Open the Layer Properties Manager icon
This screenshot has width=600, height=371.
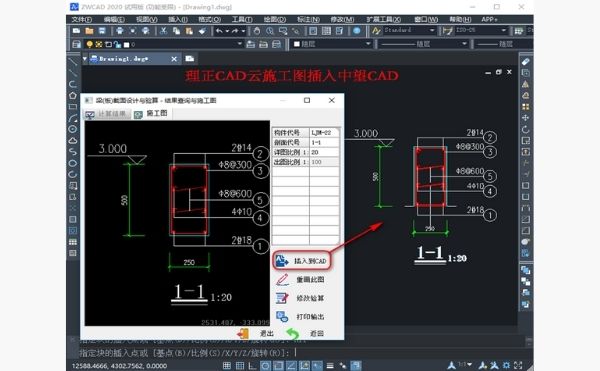[77, 44]
